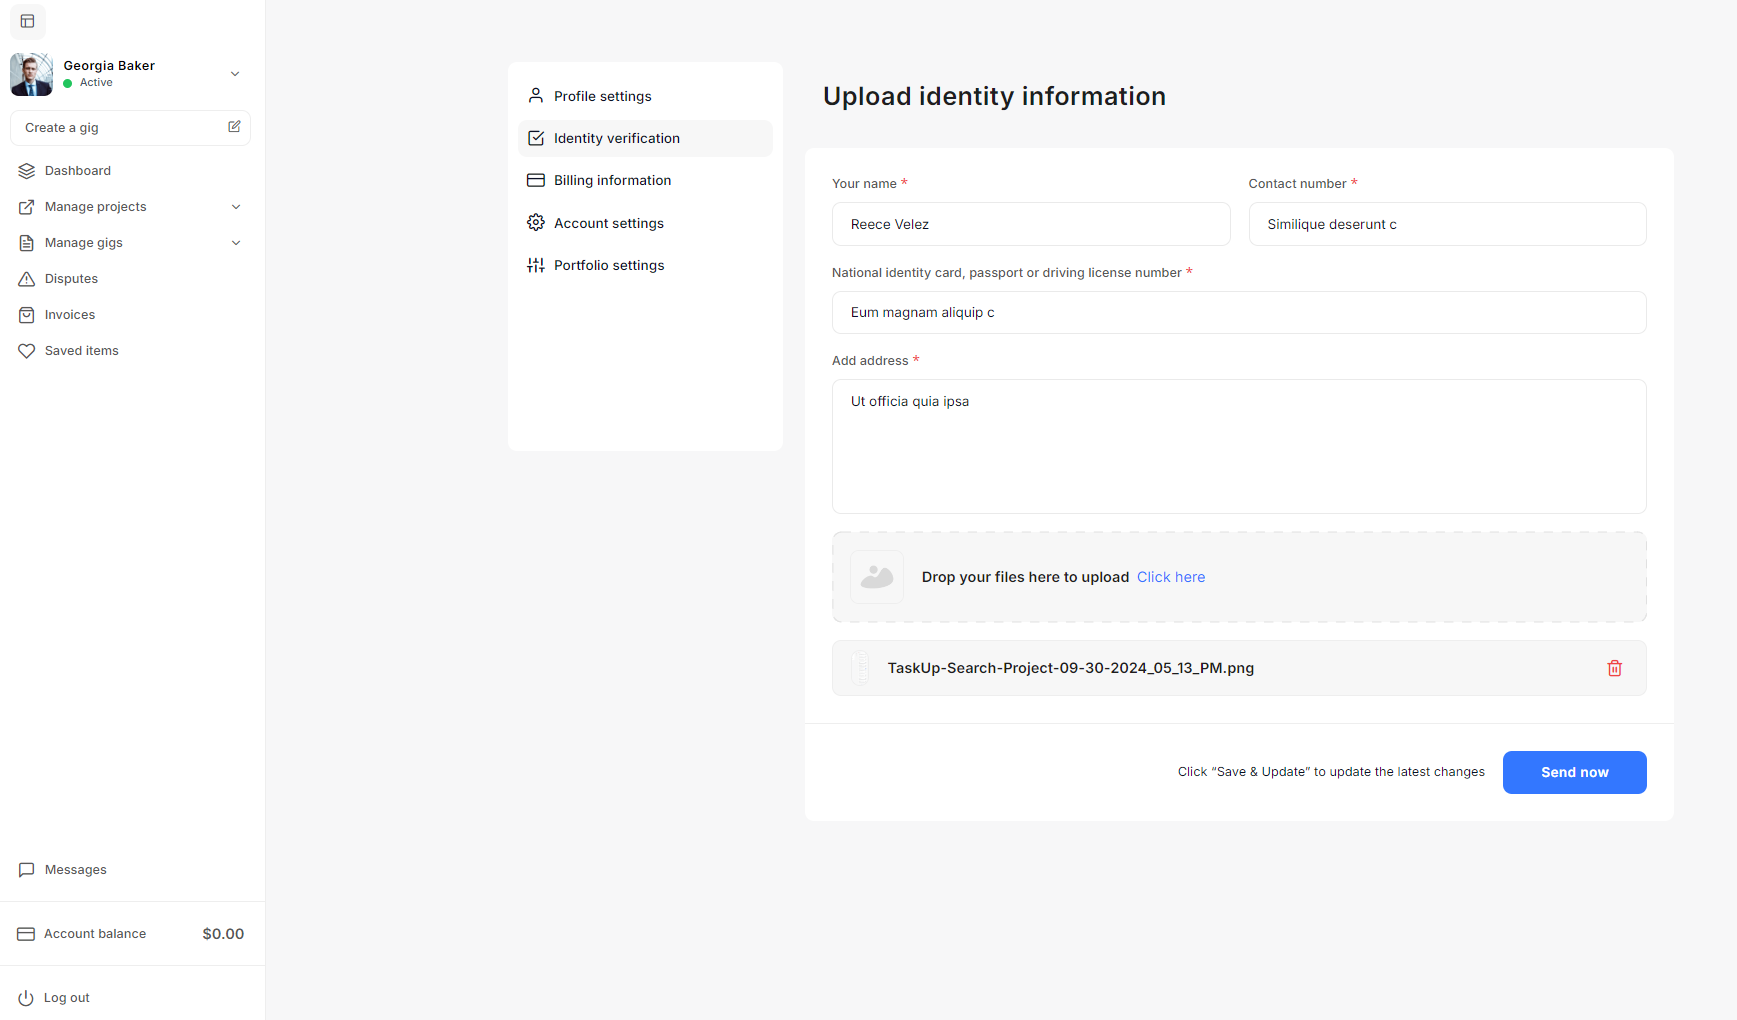
Task: Expand the Manage projects submenu
Action: pyautogui.click(x=236, y=207)
